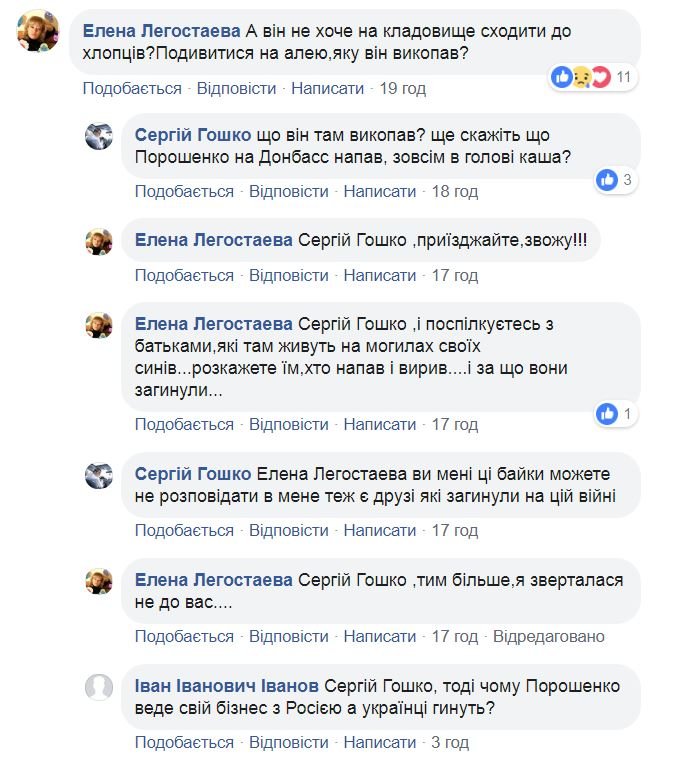Click the "3 год" timestamp
Image resolution: width=678 pixels, height=757 pixels.
tap(450, 742)
